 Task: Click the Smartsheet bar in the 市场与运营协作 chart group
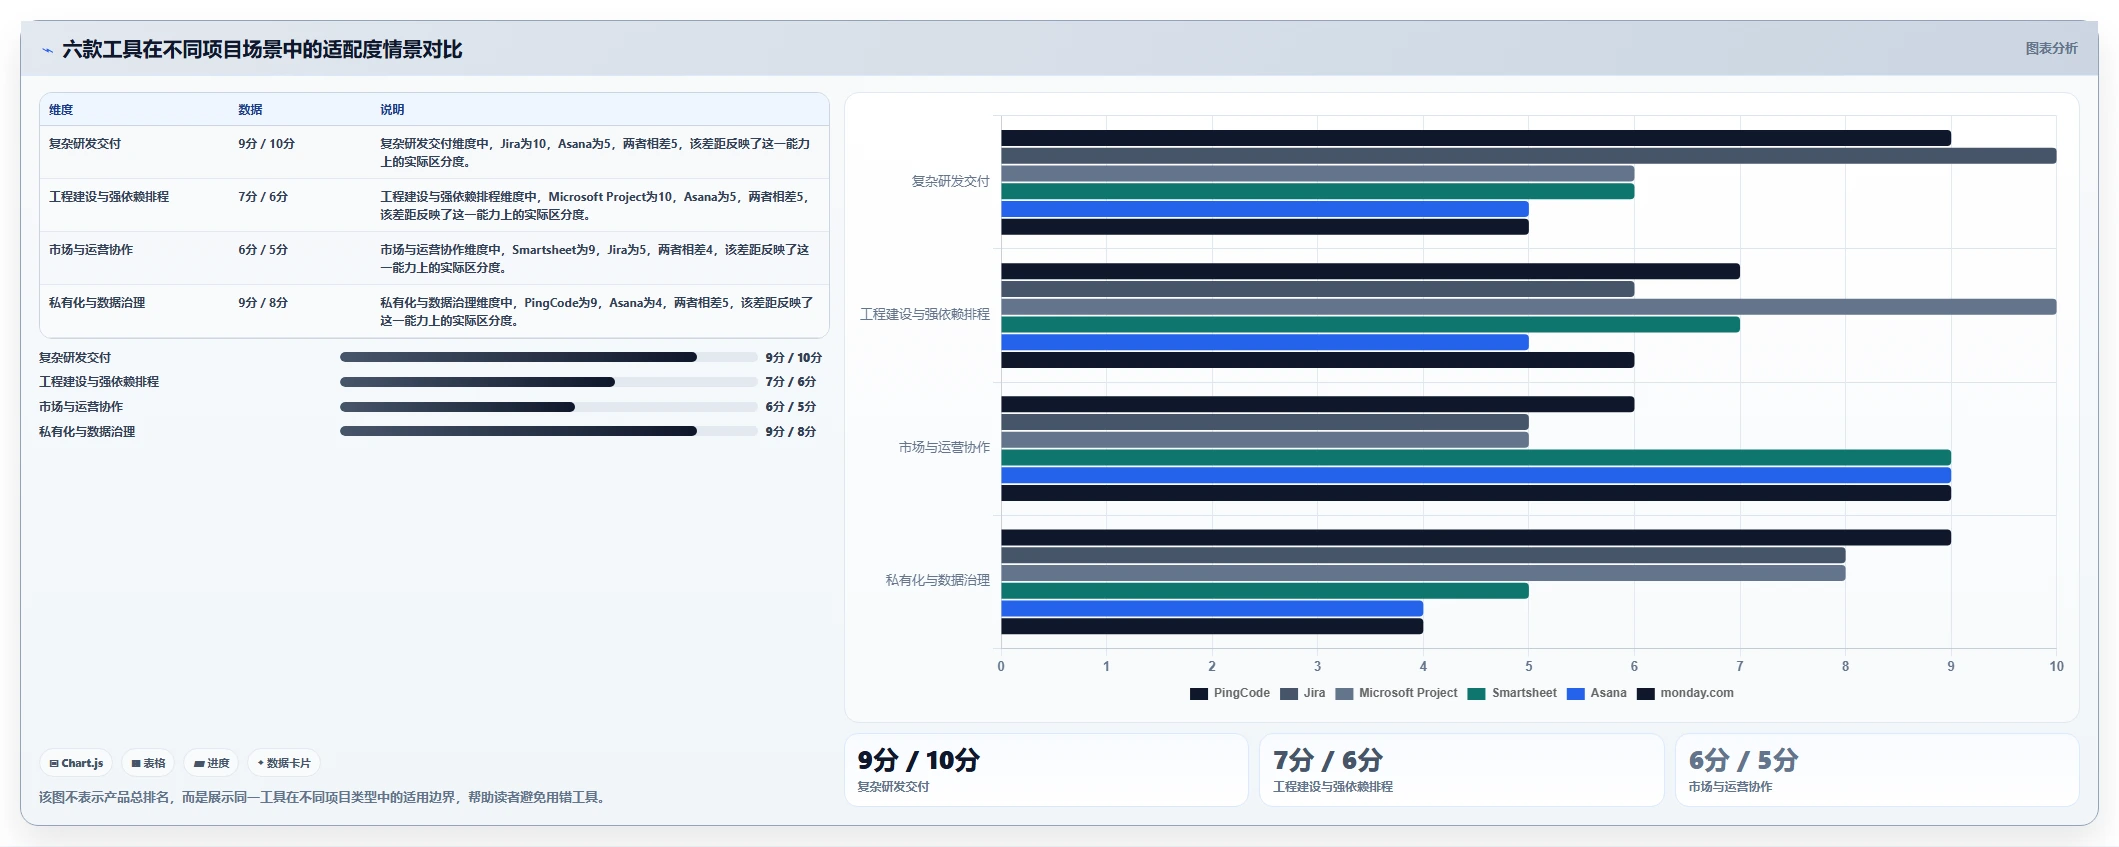(x=1476, y=458)
